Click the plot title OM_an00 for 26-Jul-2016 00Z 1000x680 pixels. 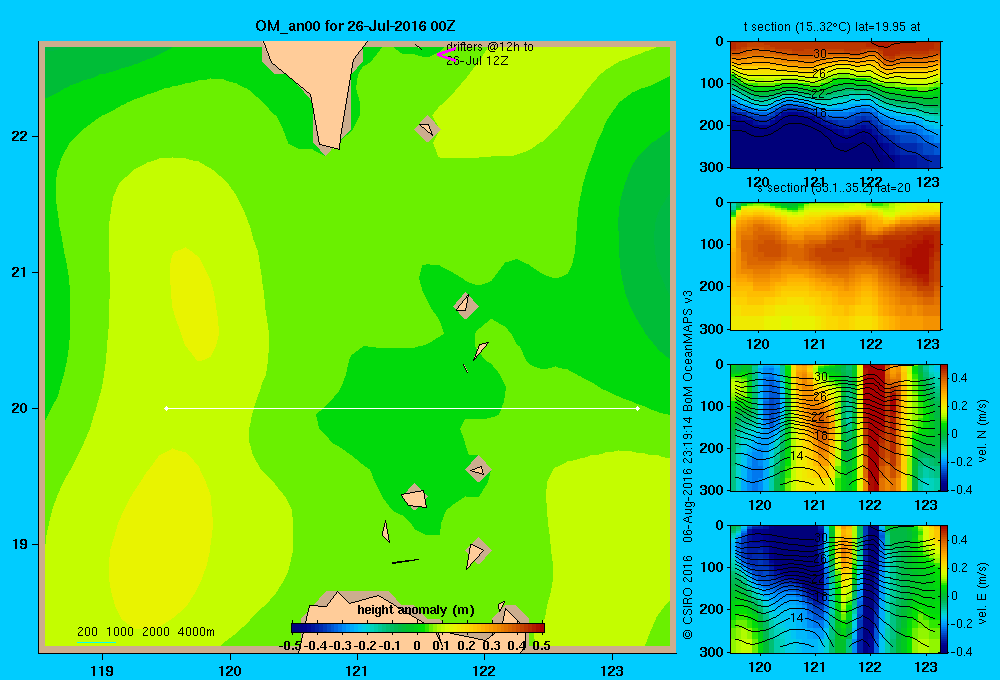(355, 26)
